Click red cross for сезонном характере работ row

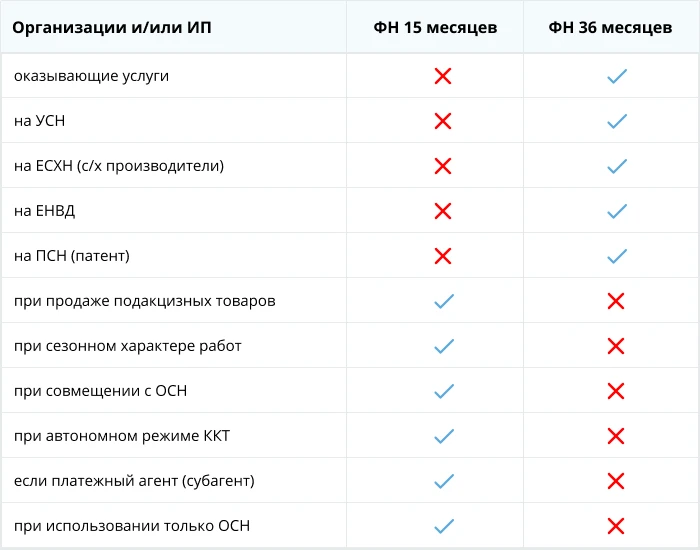point(616,346)
